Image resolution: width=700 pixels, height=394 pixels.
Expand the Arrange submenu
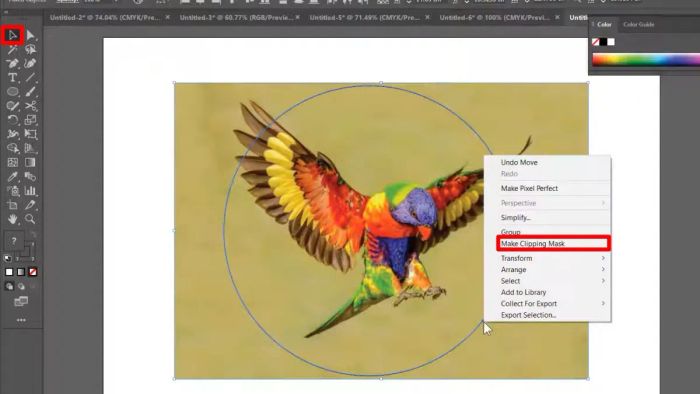tap(548, 270)
